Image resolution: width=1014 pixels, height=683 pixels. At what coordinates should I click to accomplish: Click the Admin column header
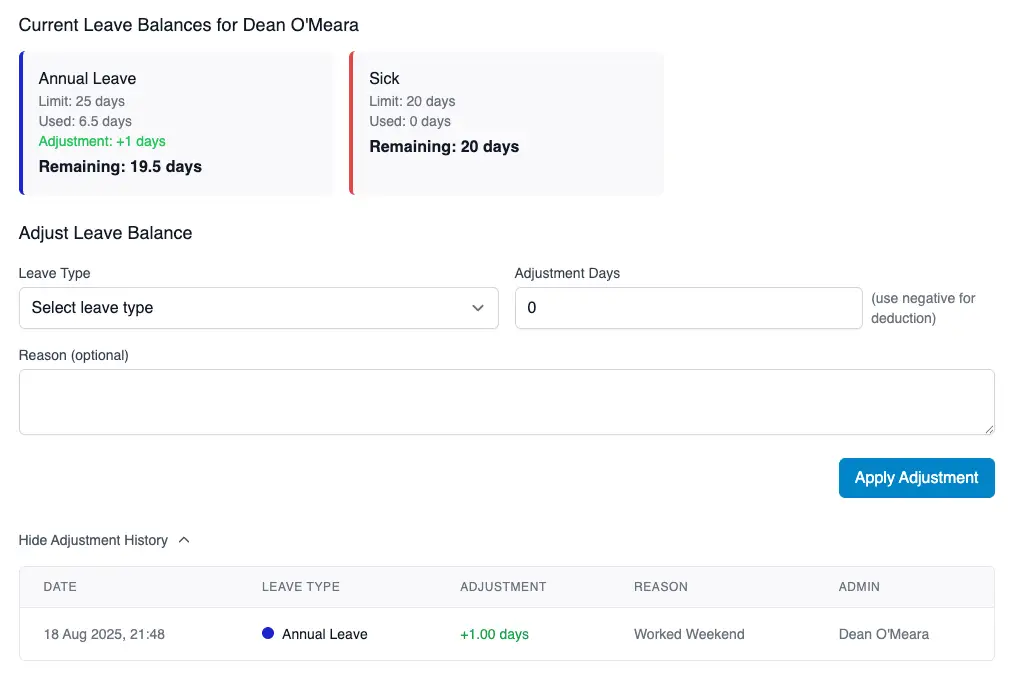(859, 587)
